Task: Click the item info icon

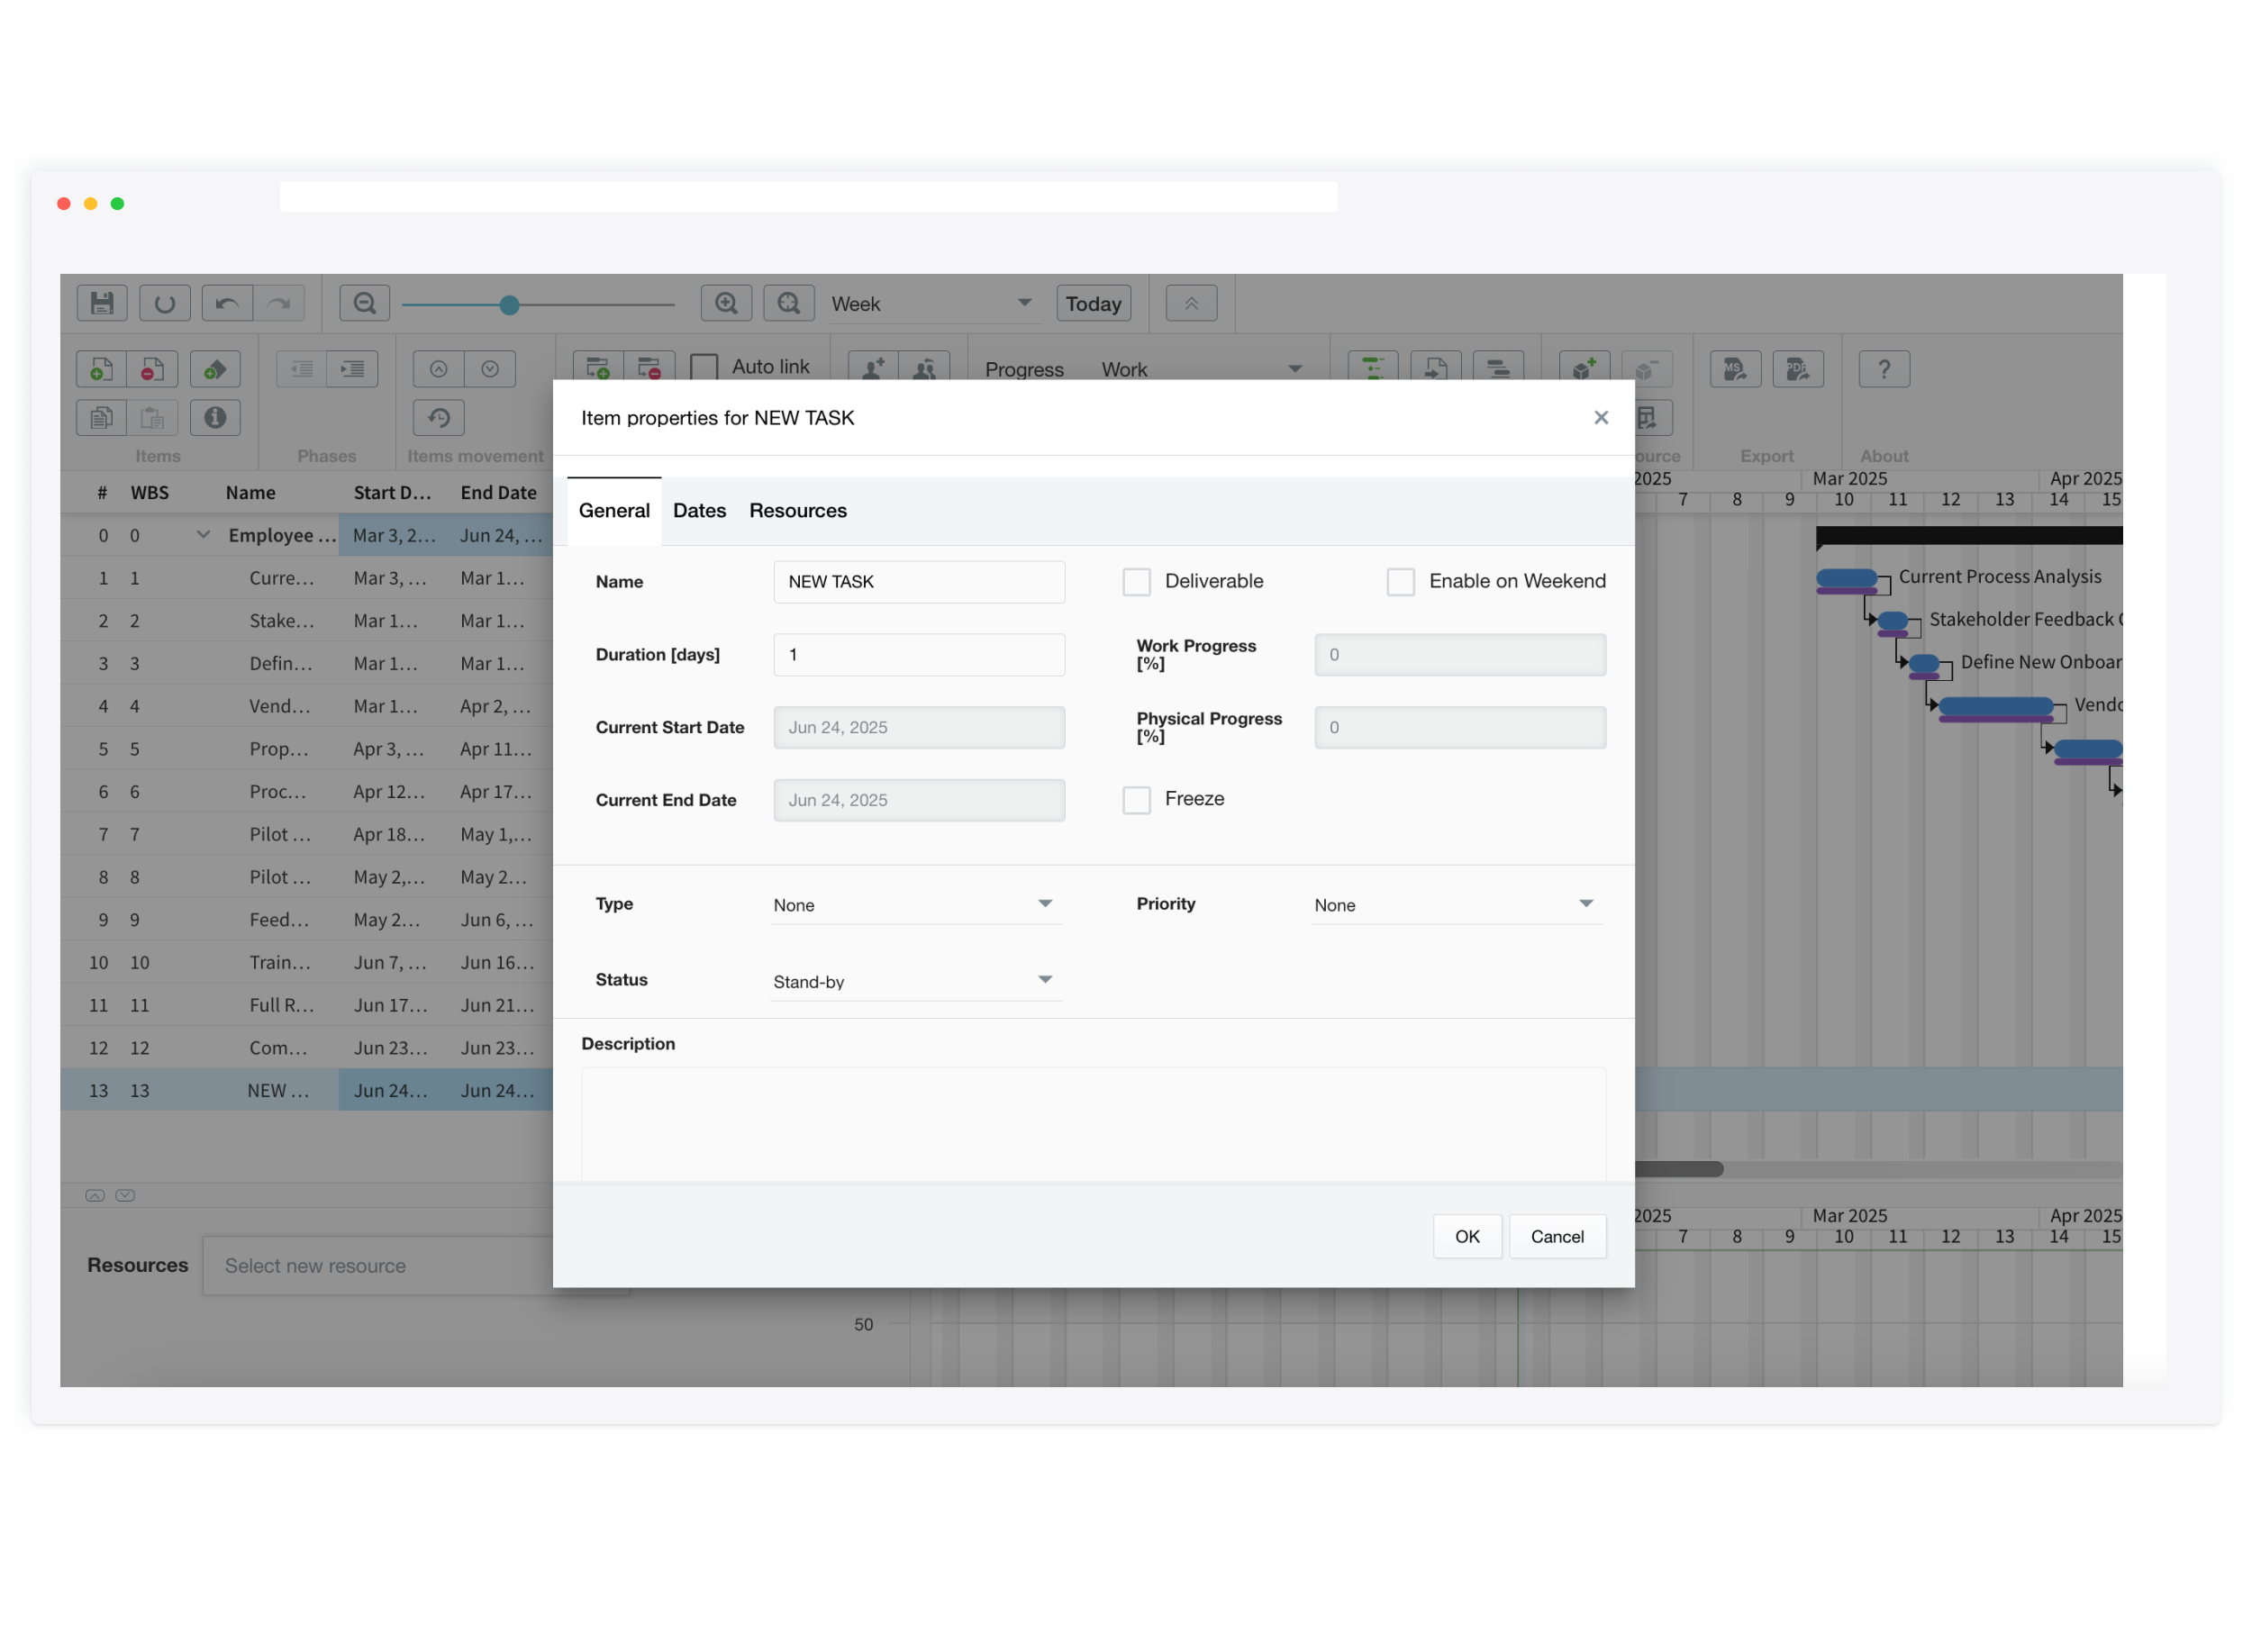Action: tap(215, 417)
